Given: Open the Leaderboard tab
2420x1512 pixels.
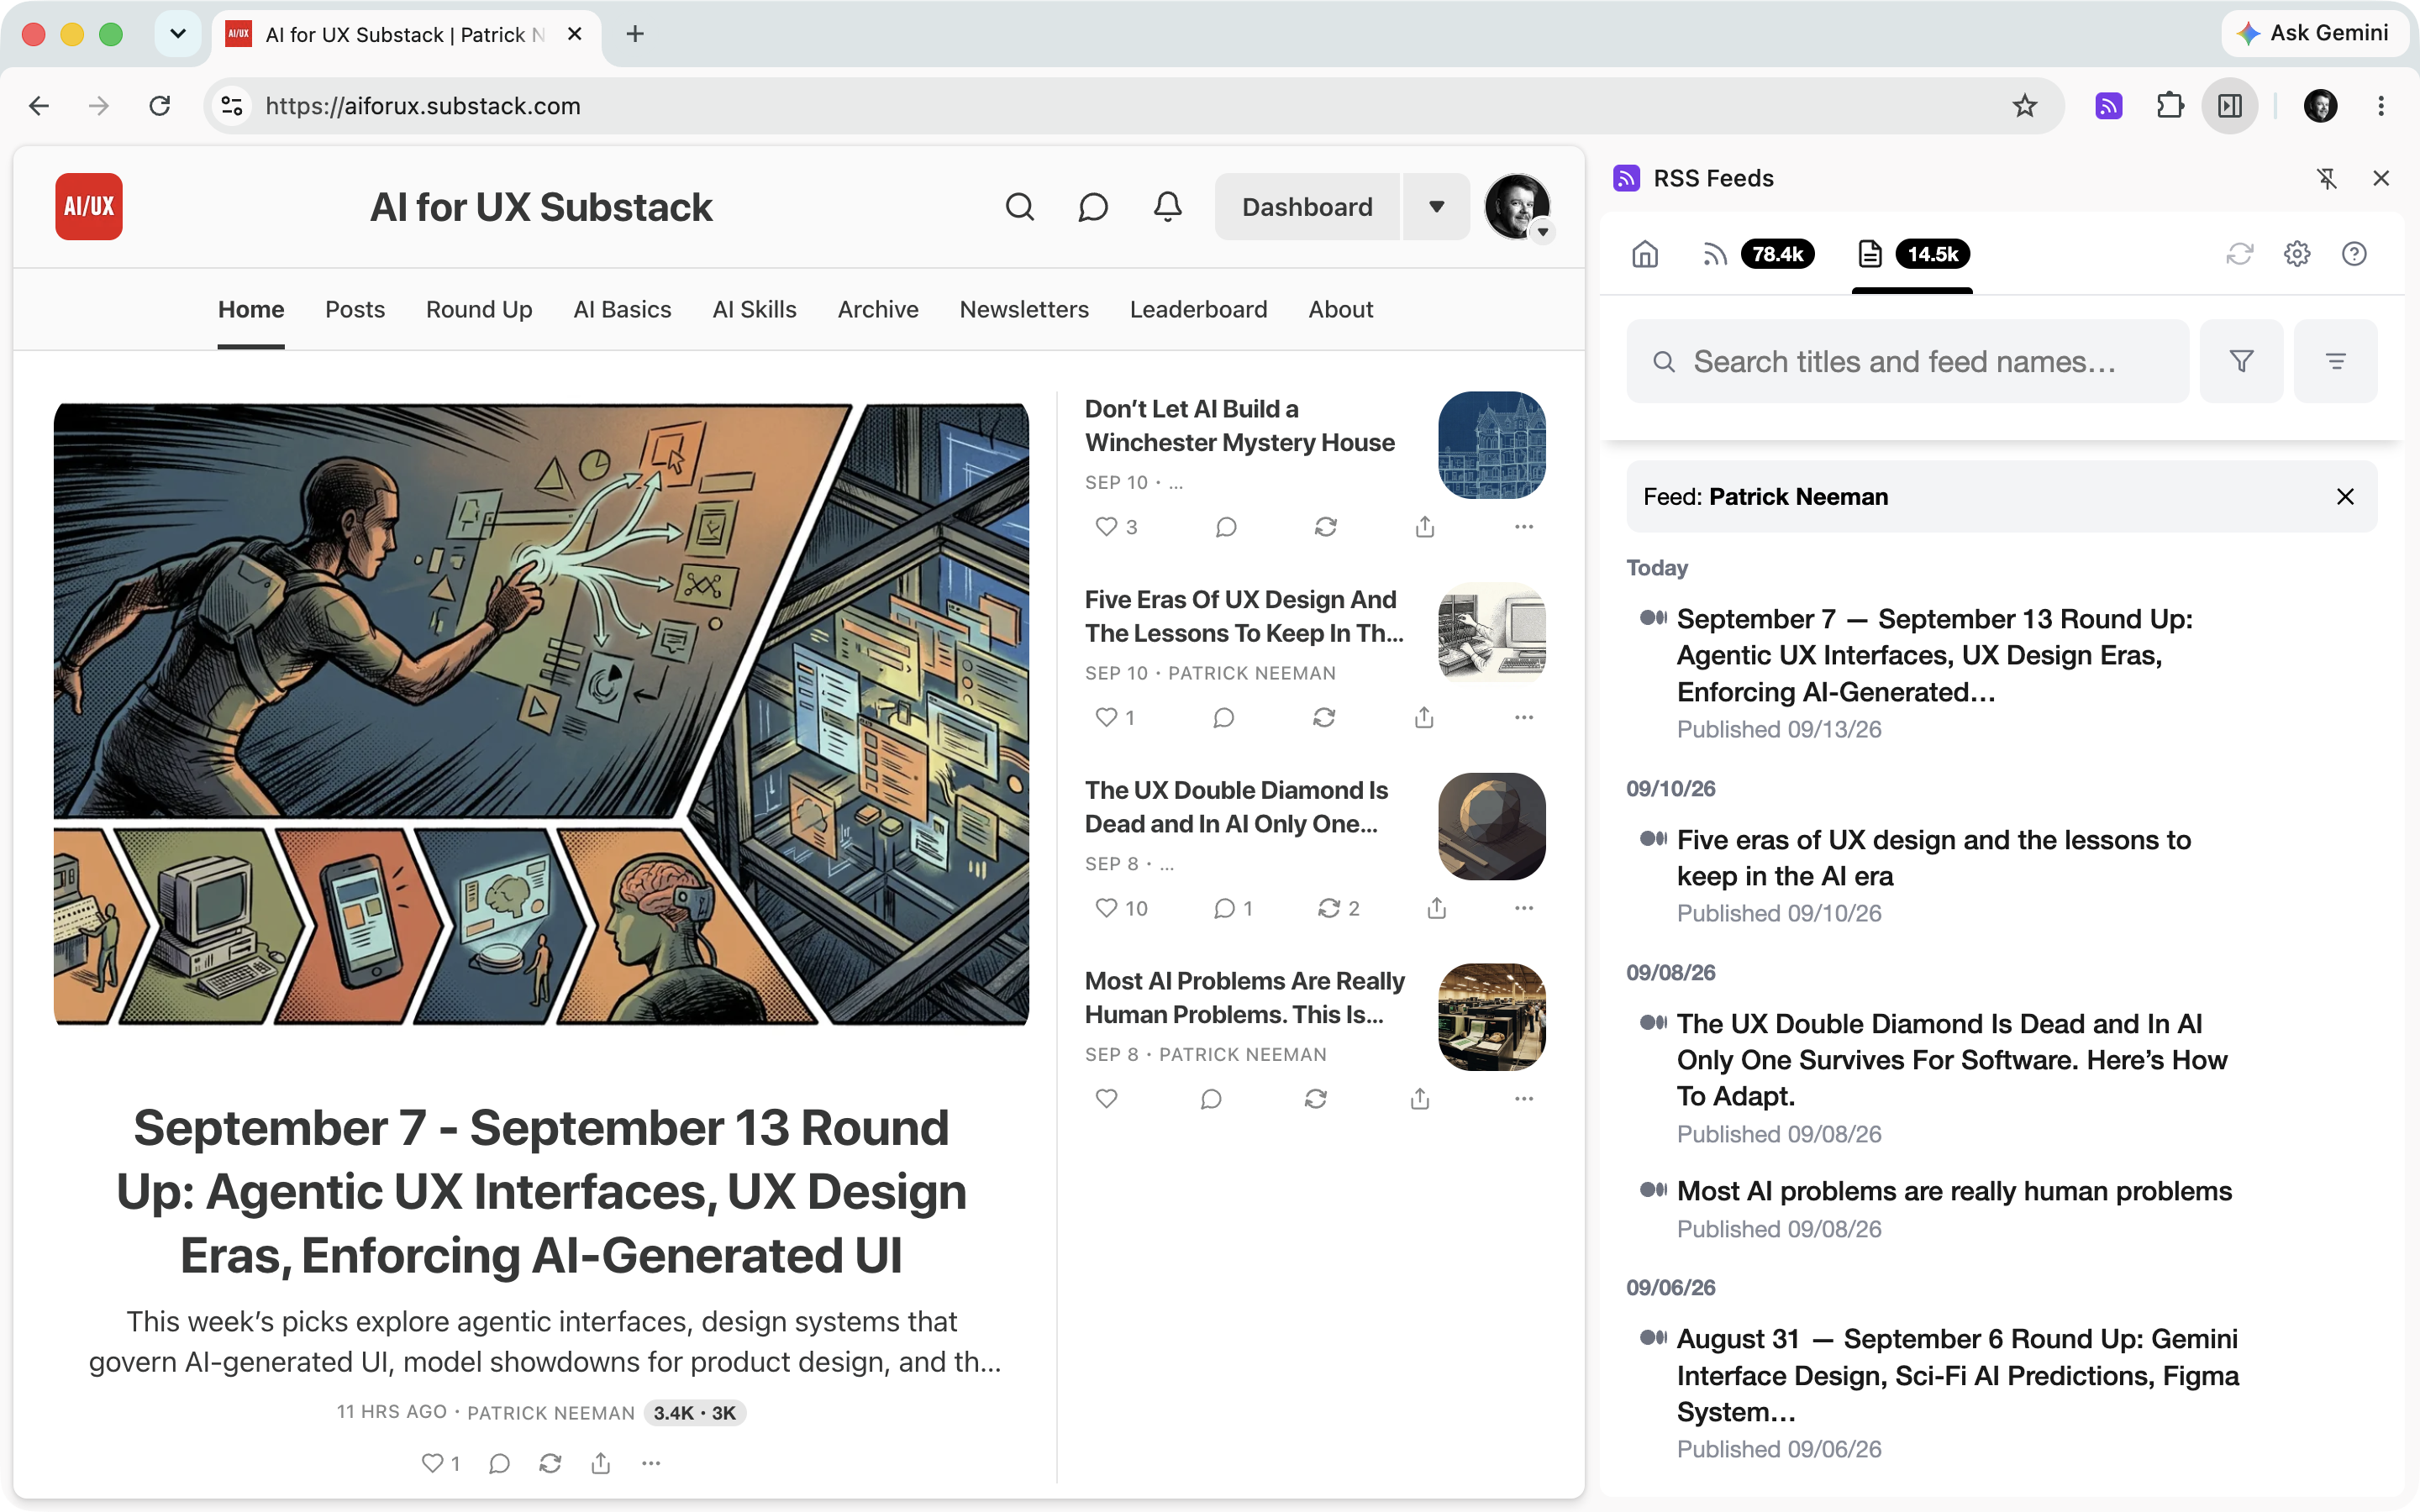Looking at the screenshot, I should [x=1198, y=309].
